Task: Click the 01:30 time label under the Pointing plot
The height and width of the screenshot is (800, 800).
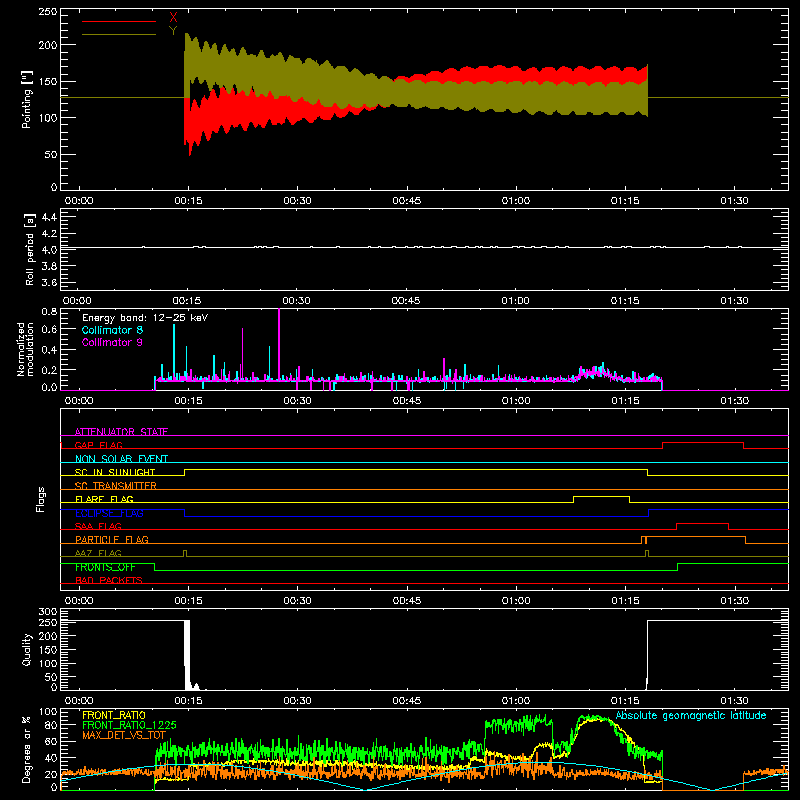Action: tap(734, 201)
